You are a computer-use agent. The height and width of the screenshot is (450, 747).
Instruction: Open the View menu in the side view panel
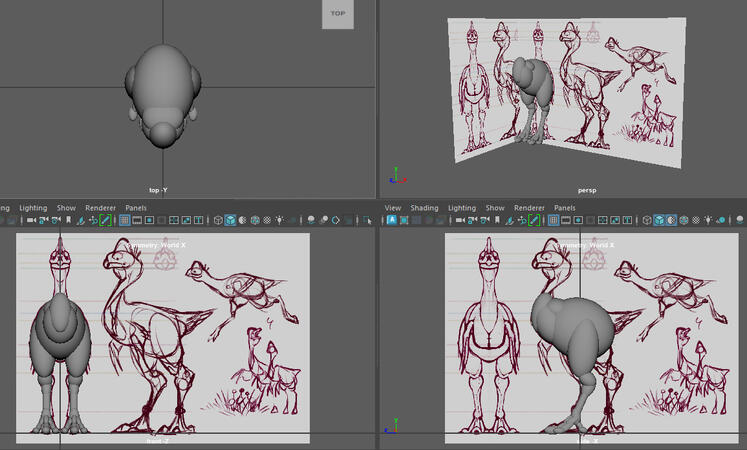click(x=393, y=208)
